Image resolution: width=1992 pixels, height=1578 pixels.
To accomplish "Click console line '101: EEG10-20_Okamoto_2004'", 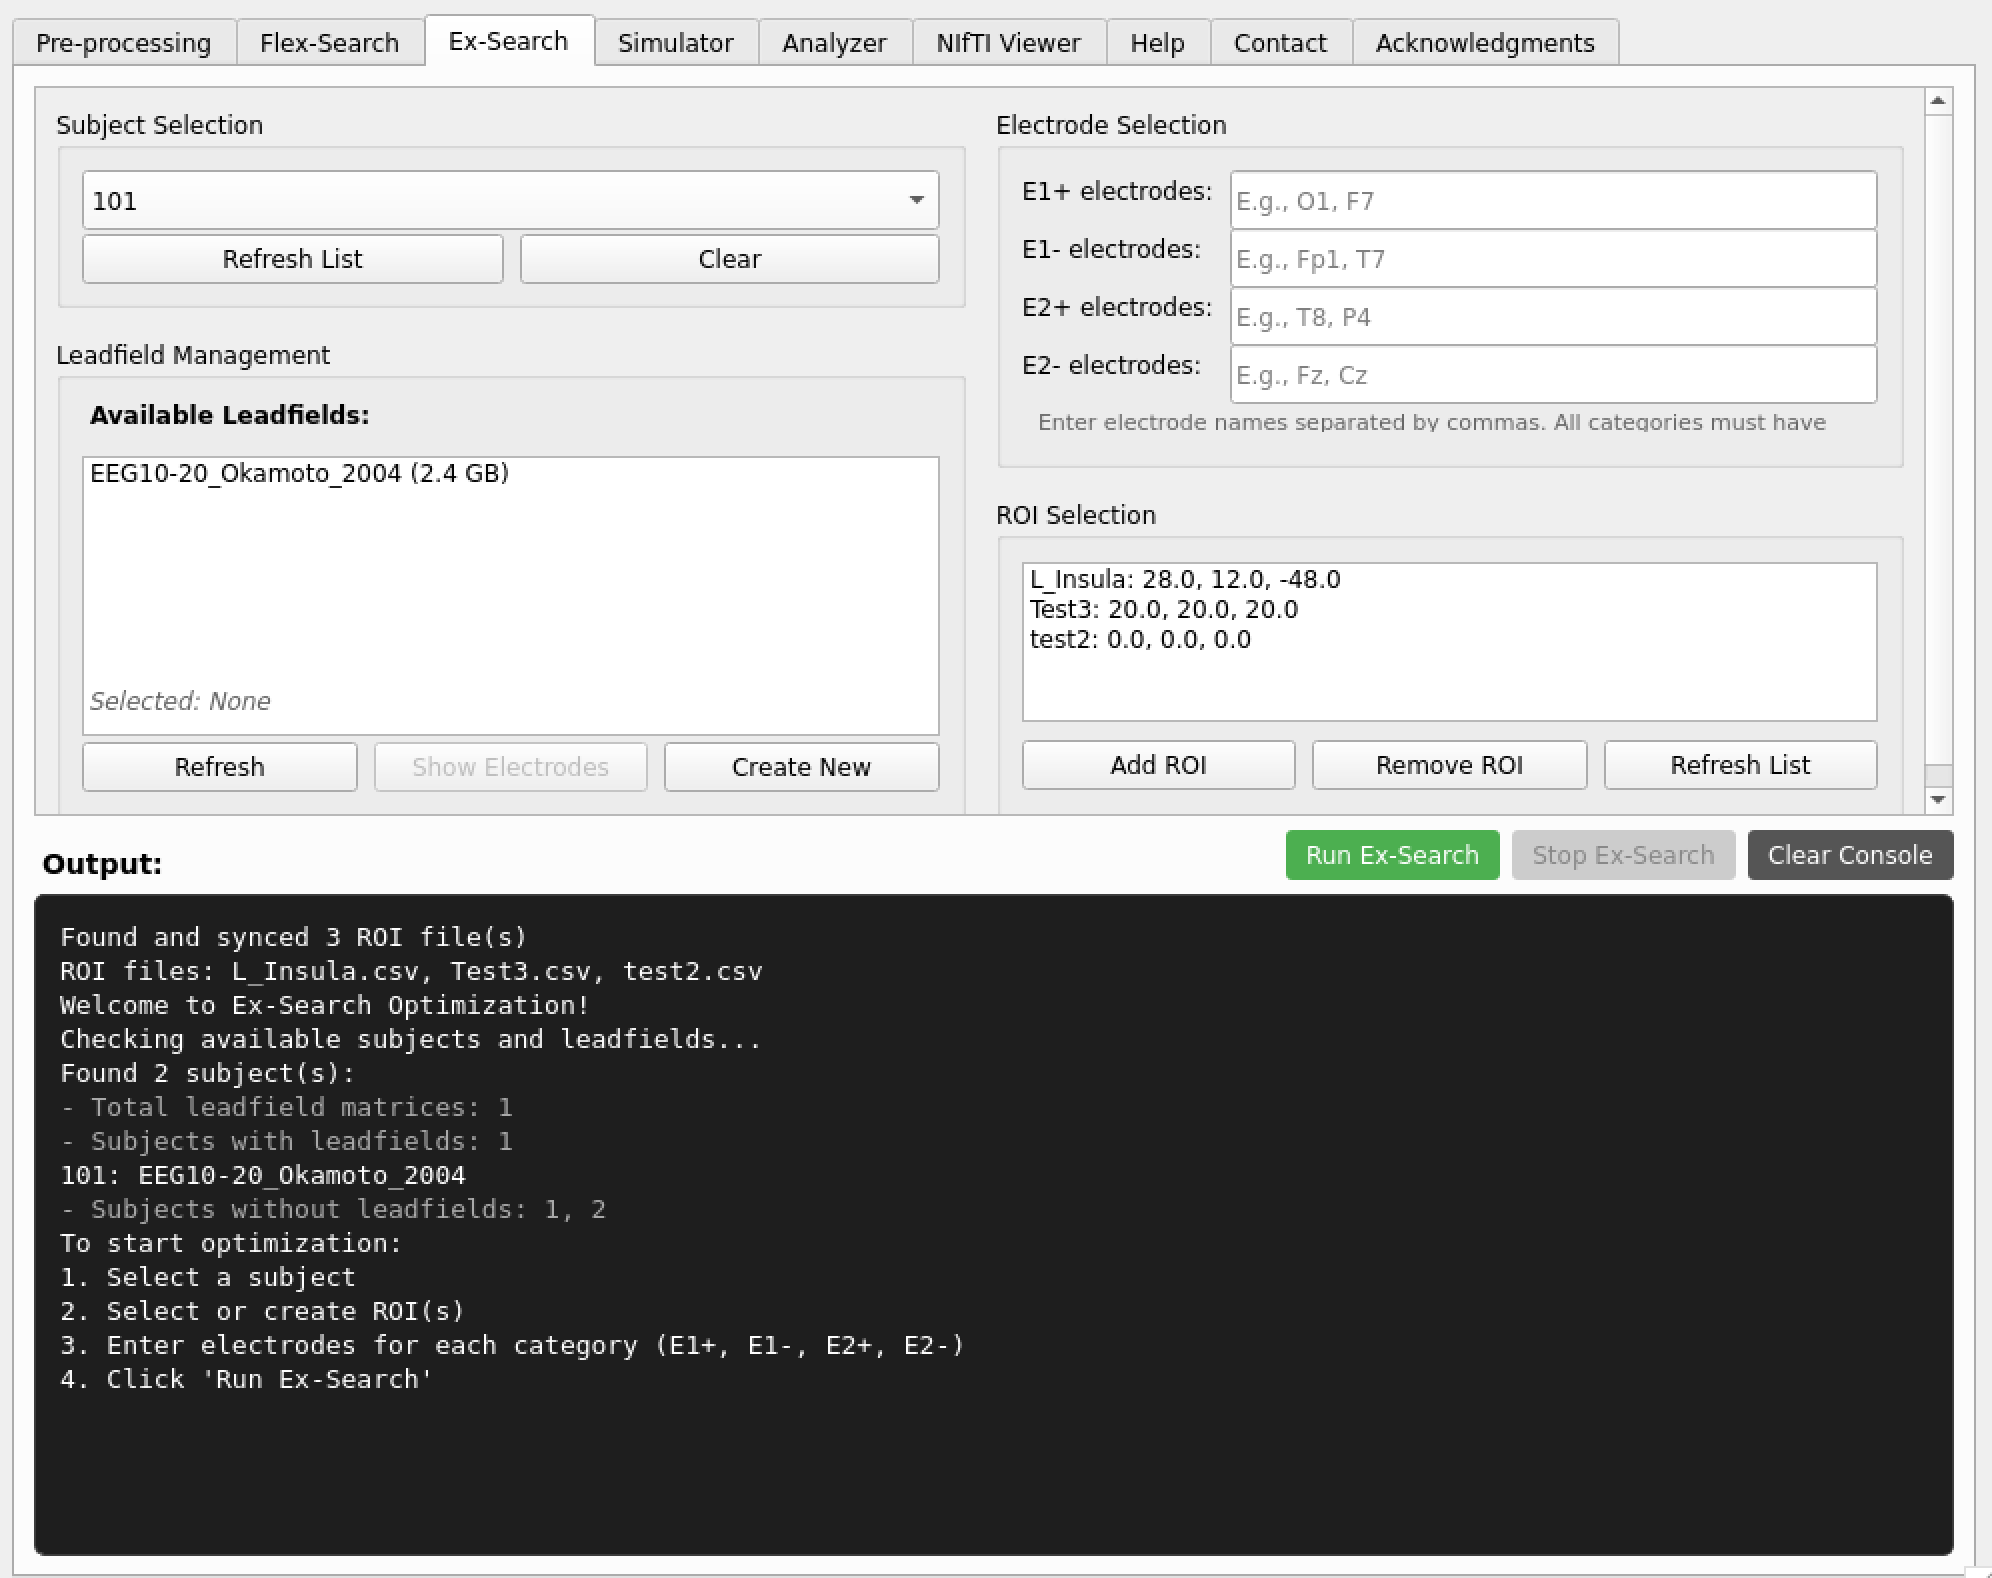I will pyautogui.click(x=263, y=1175).
